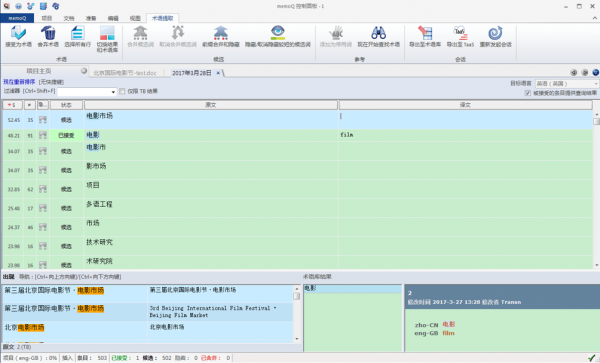
Task: Click the 重新发起会话 spiral restart icon
Action: coord(495,33)
